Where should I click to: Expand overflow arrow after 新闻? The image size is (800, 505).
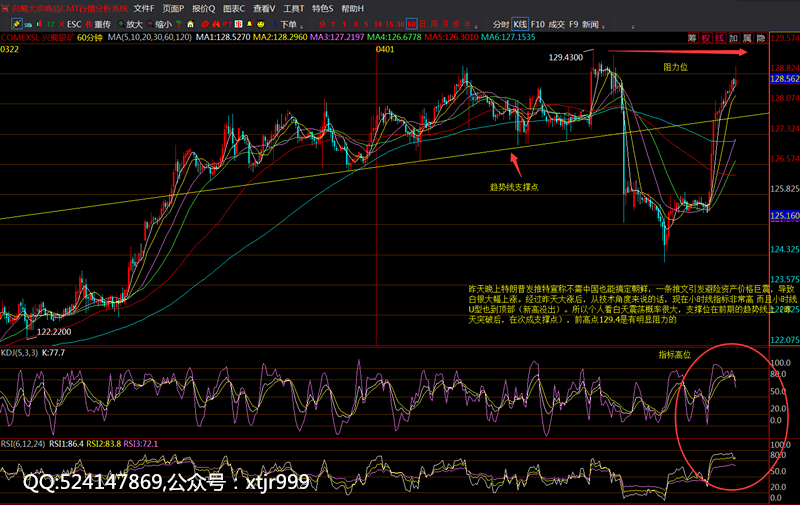[604, 27]
